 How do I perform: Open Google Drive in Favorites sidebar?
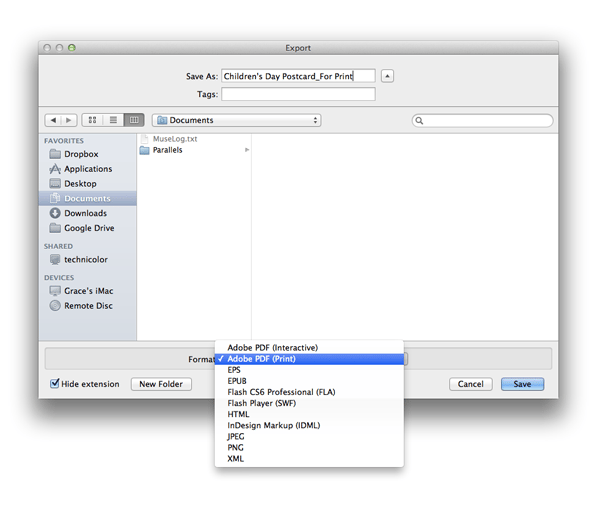(x=87, y=228)
